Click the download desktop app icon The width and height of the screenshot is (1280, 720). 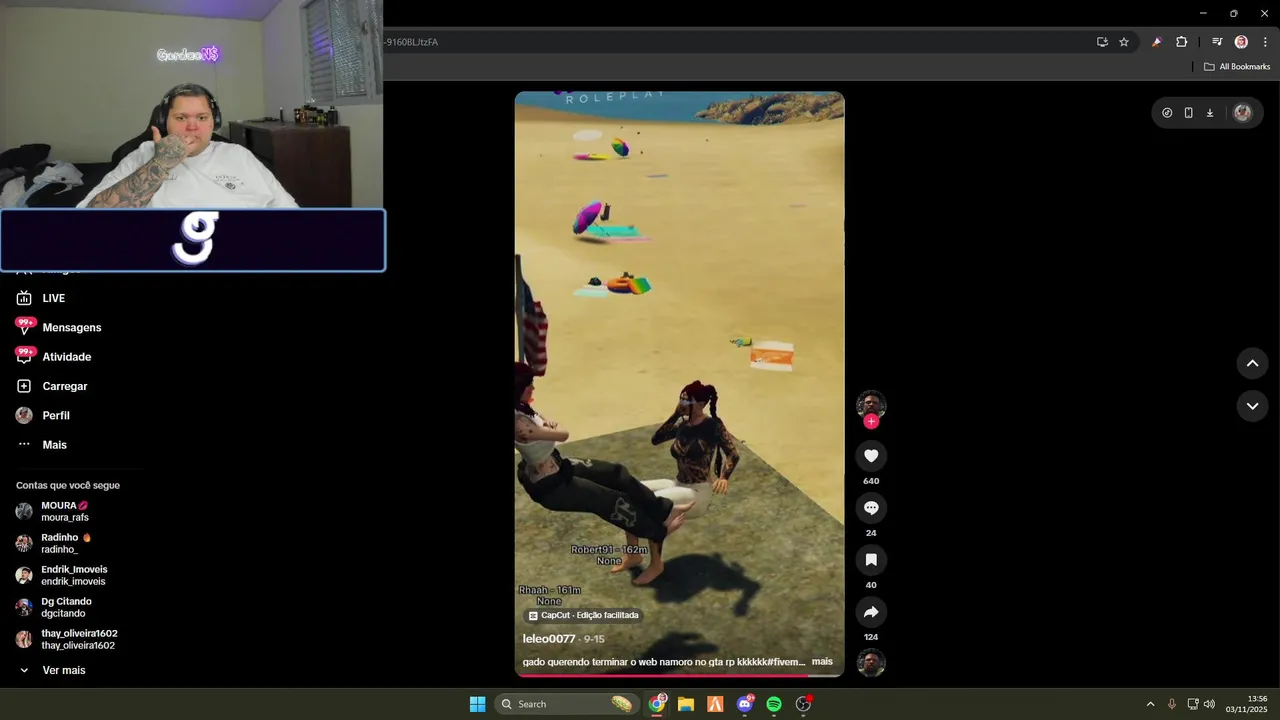click(x=1210, y=113)
